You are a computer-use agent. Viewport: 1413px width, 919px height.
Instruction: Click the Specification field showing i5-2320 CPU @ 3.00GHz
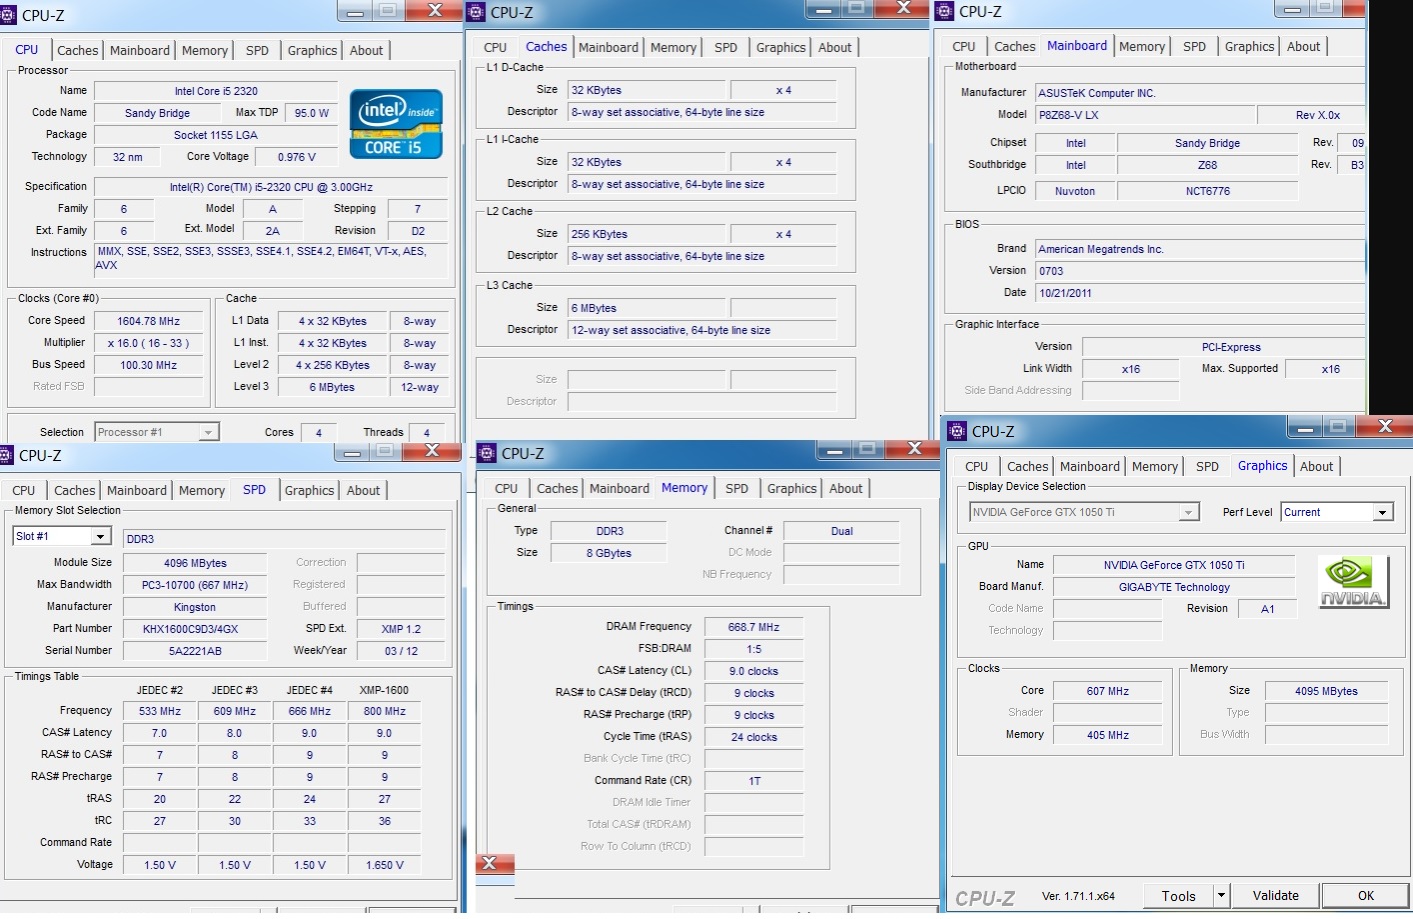(271, 187)
